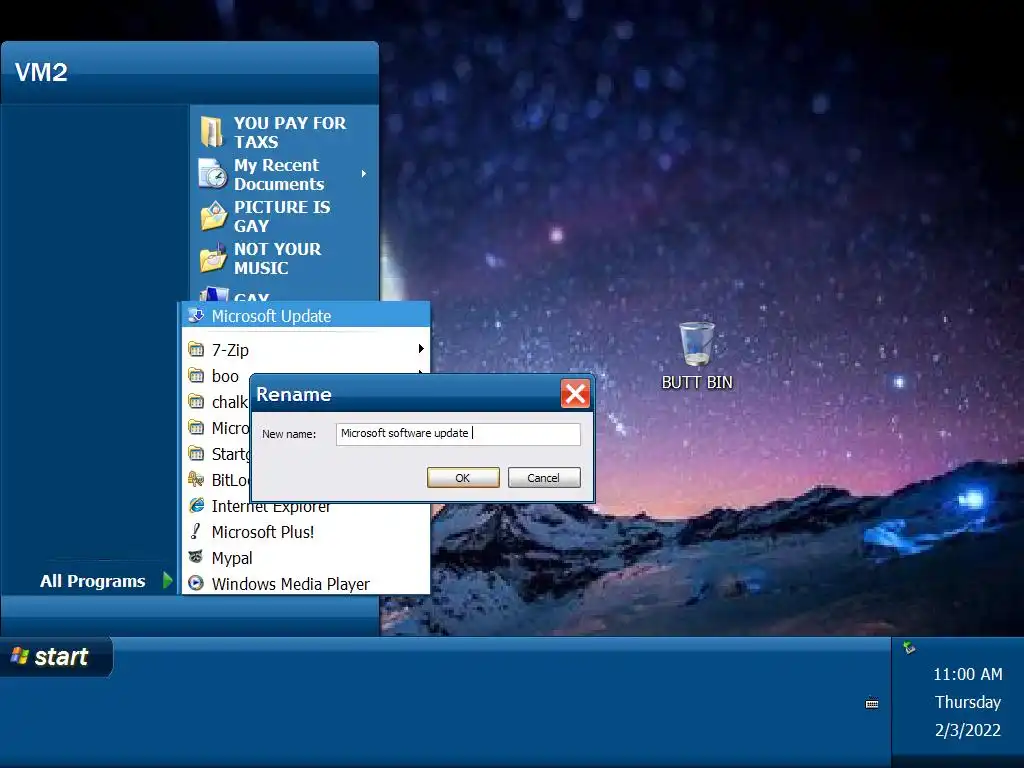This screenshot has height=768, width=1024.
Task: Click inside the New name text field
Action: tap(458, 434)
